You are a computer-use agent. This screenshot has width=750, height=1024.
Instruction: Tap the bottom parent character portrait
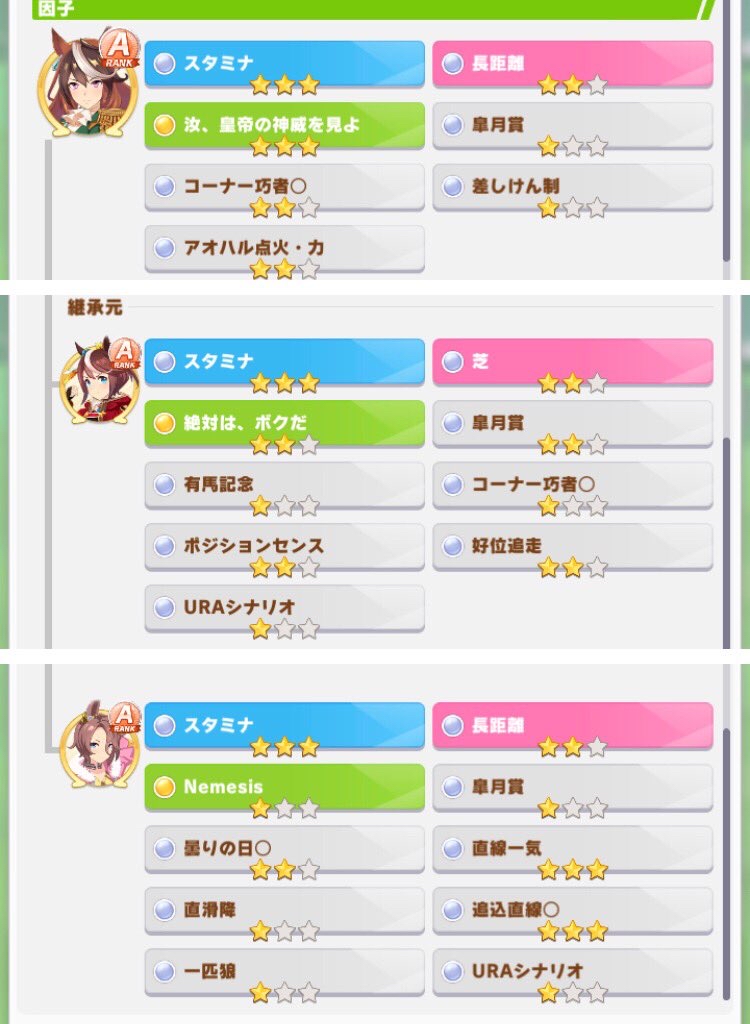tap(99, 744)
